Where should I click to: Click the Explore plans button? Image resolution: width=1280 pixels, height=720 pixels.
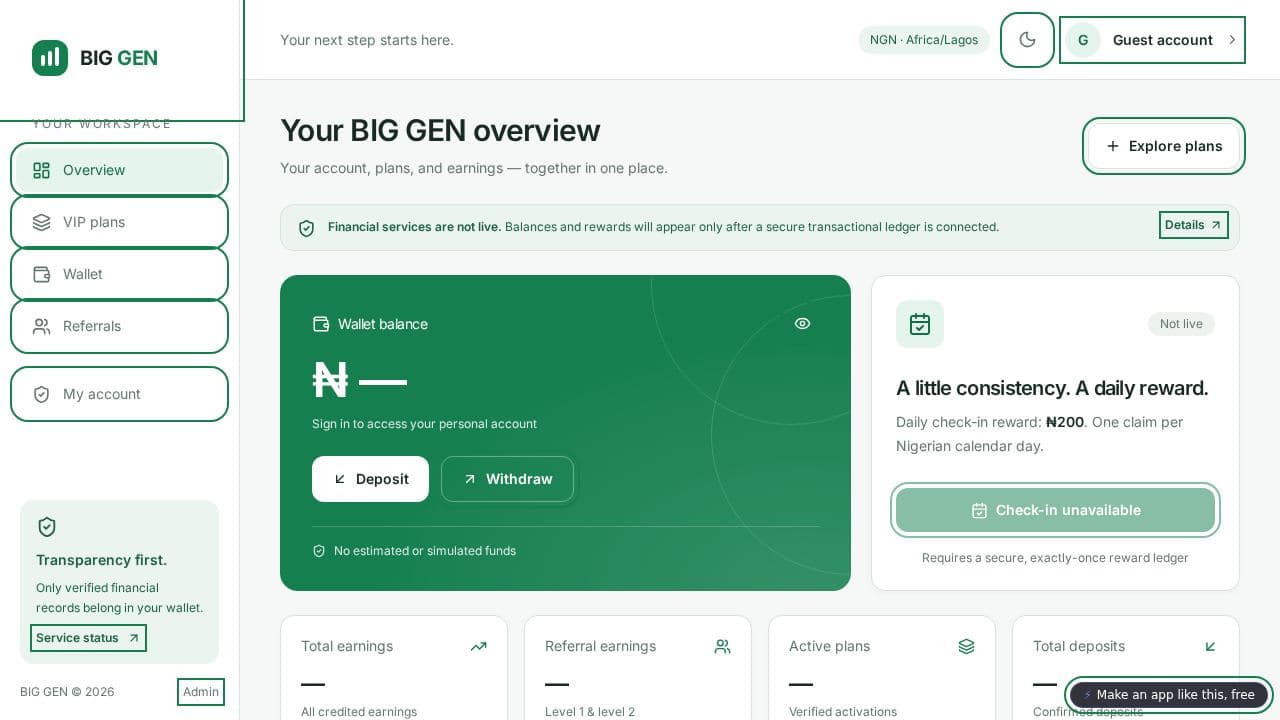1164,146
